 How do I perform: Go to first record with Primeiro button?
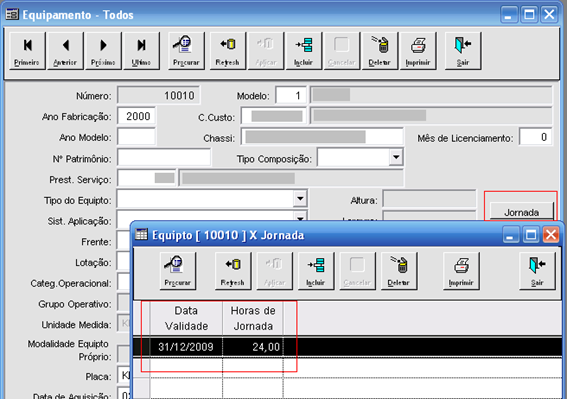(x=27, y=51)
